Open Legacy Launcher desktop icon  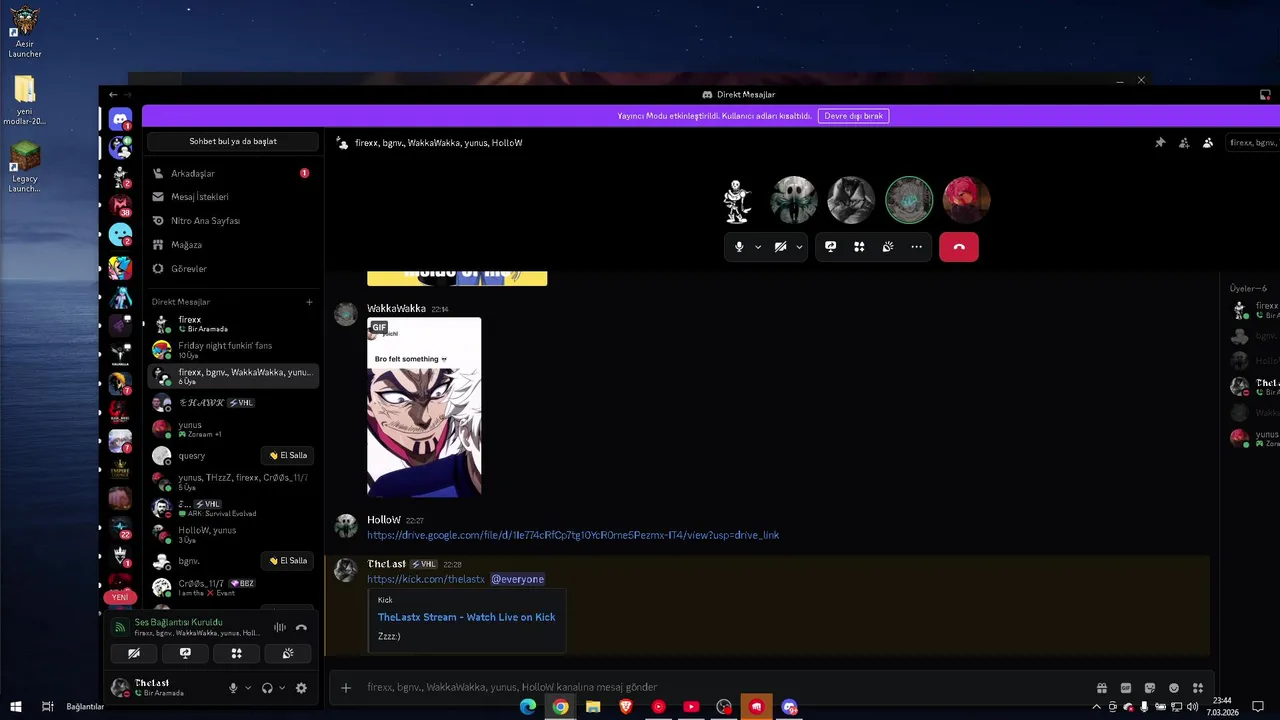tap(25, 168)
